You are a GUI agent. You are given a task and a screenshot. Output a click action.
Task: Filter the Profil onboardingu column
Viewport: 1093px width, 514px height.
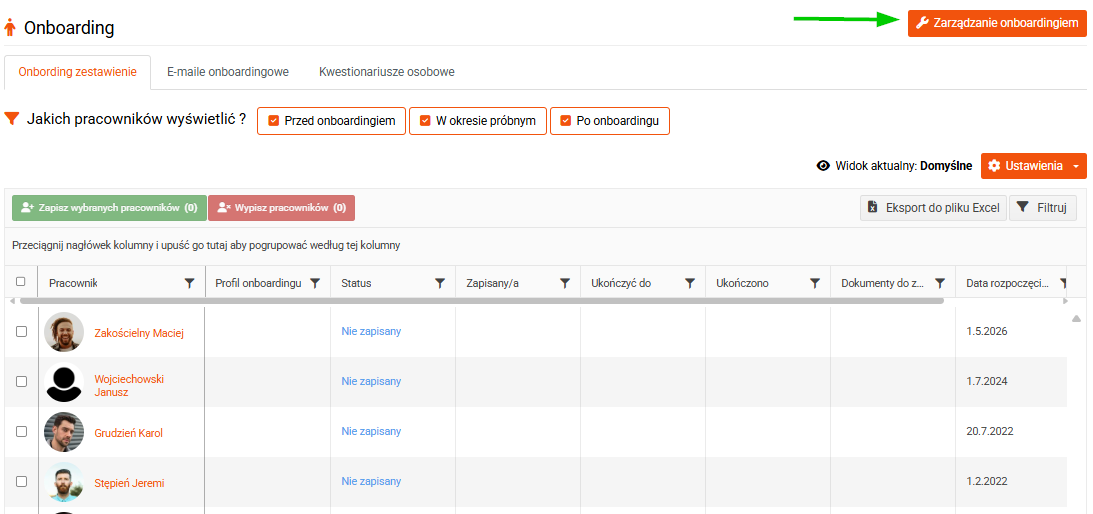[x=314, y=283]
